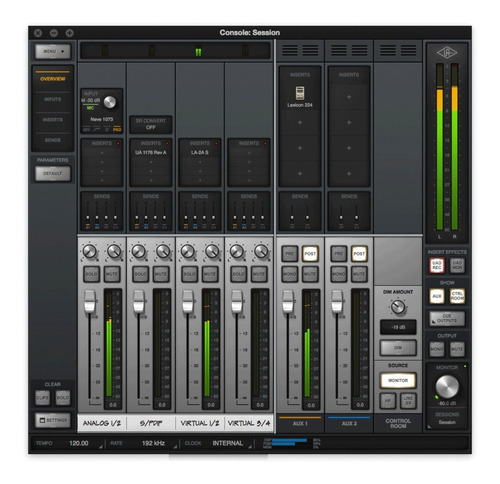This screenshot has height=484, width=500.
Task: Enable UAD REC insert effects mode
Action: 437,265
